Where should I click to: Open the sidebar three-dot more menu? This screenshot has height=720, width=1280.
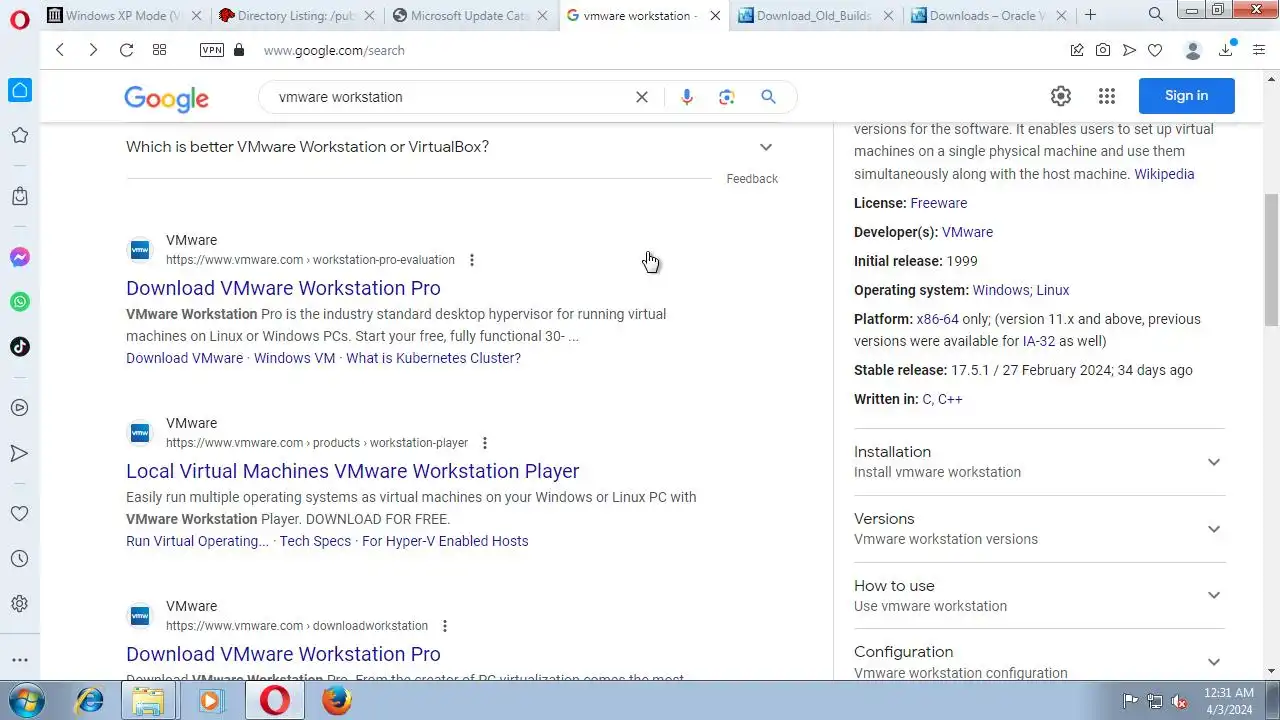pos(20,660)
